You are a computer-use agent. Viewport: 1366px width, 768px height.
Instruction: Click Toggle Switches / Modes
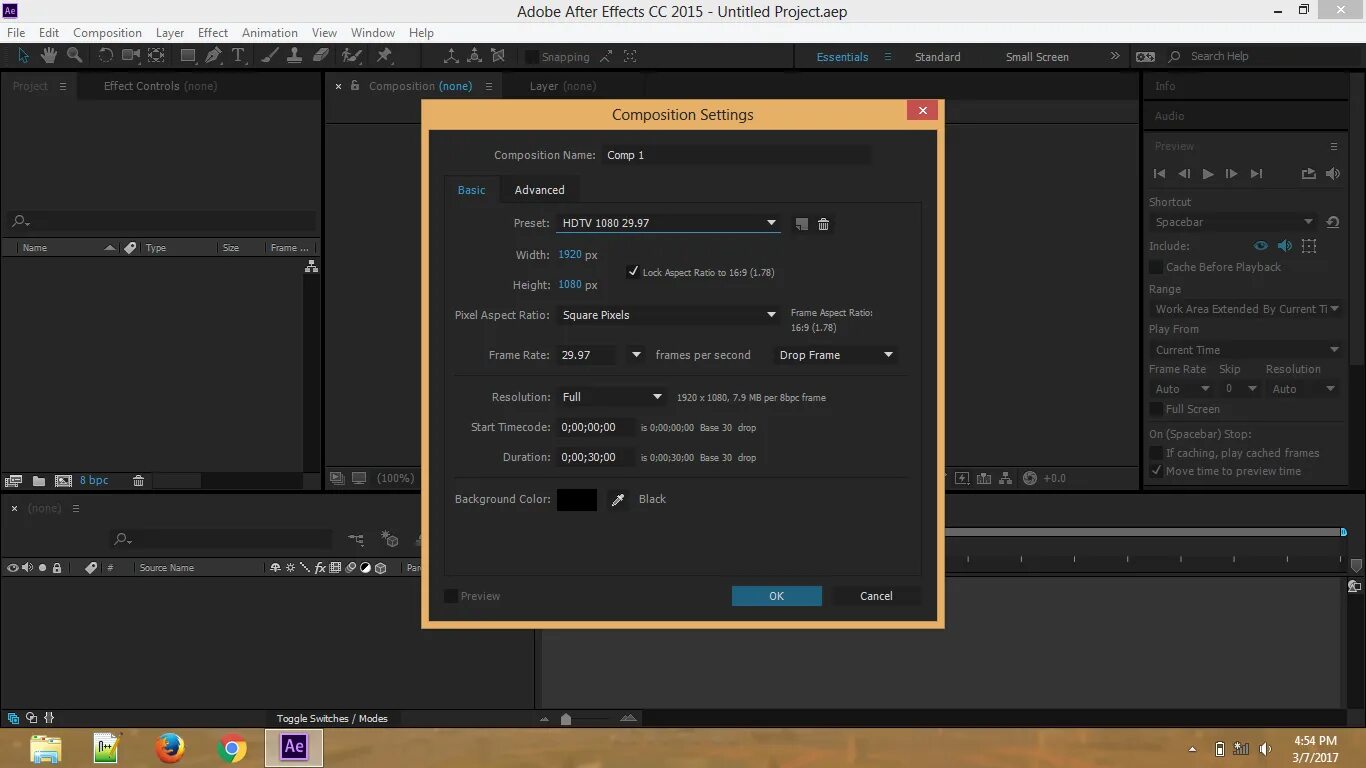coord(332,719)
